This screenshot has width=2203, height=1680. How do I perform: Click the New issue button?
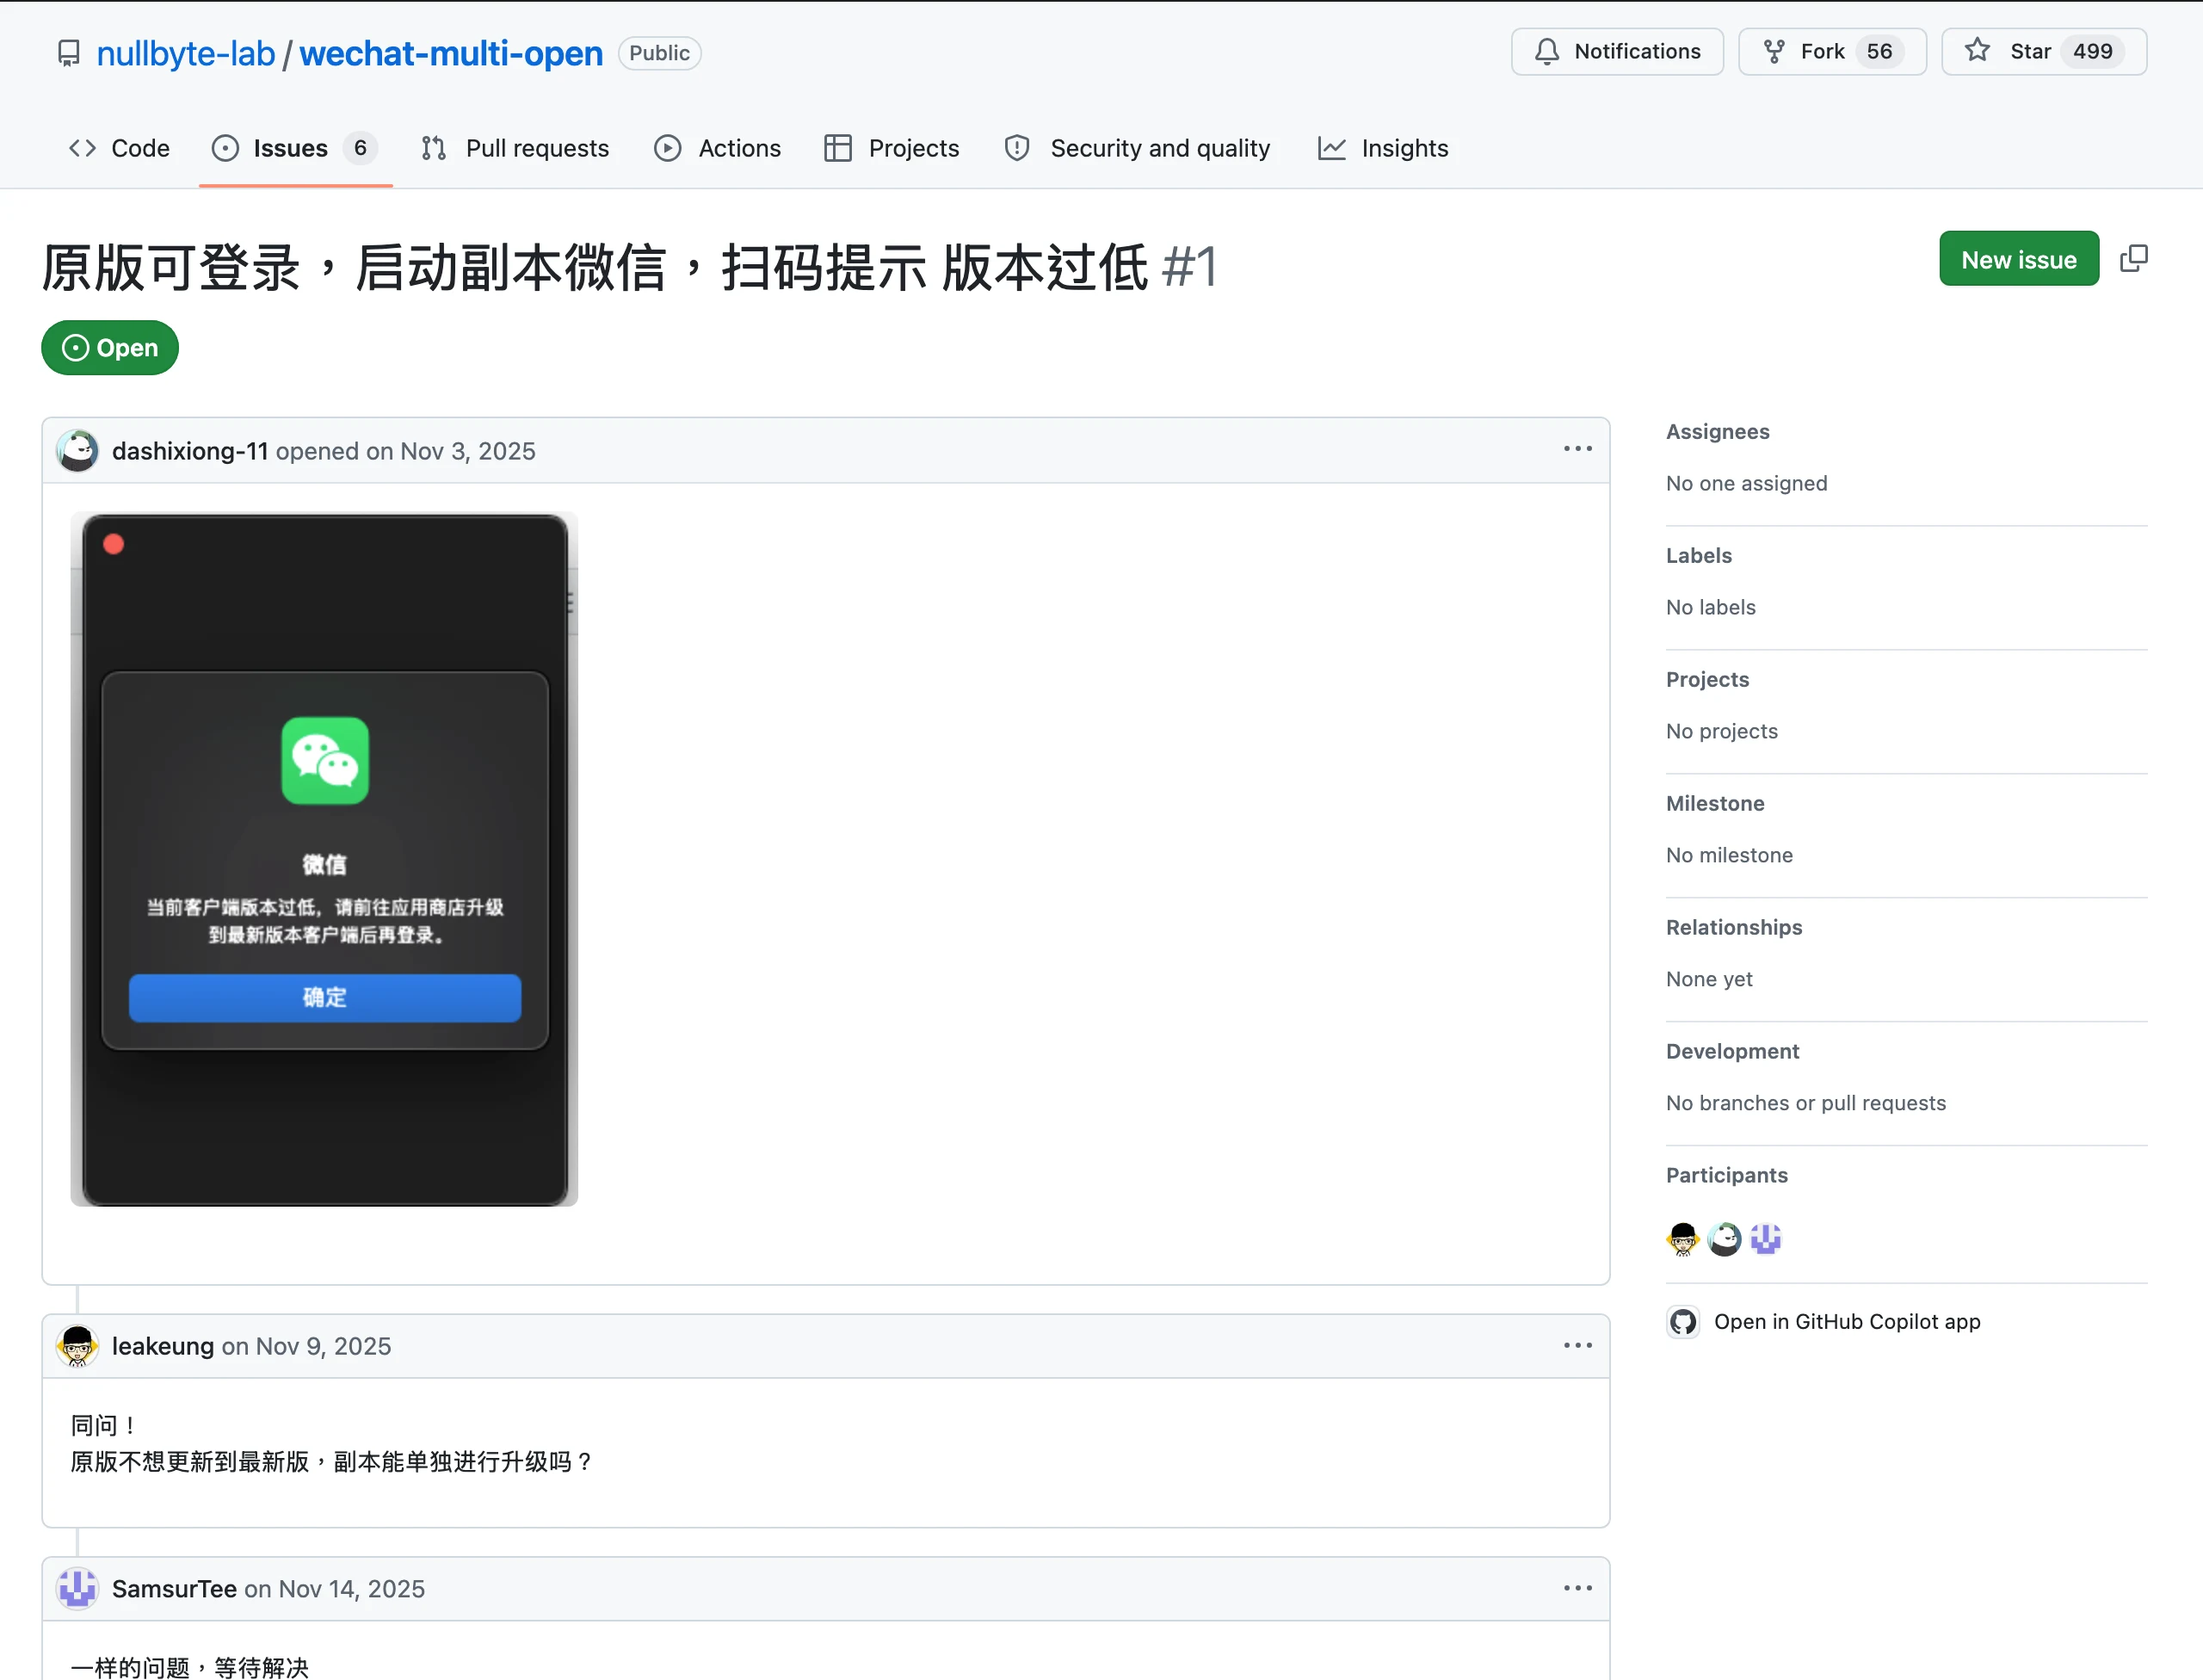[2018, 259]
